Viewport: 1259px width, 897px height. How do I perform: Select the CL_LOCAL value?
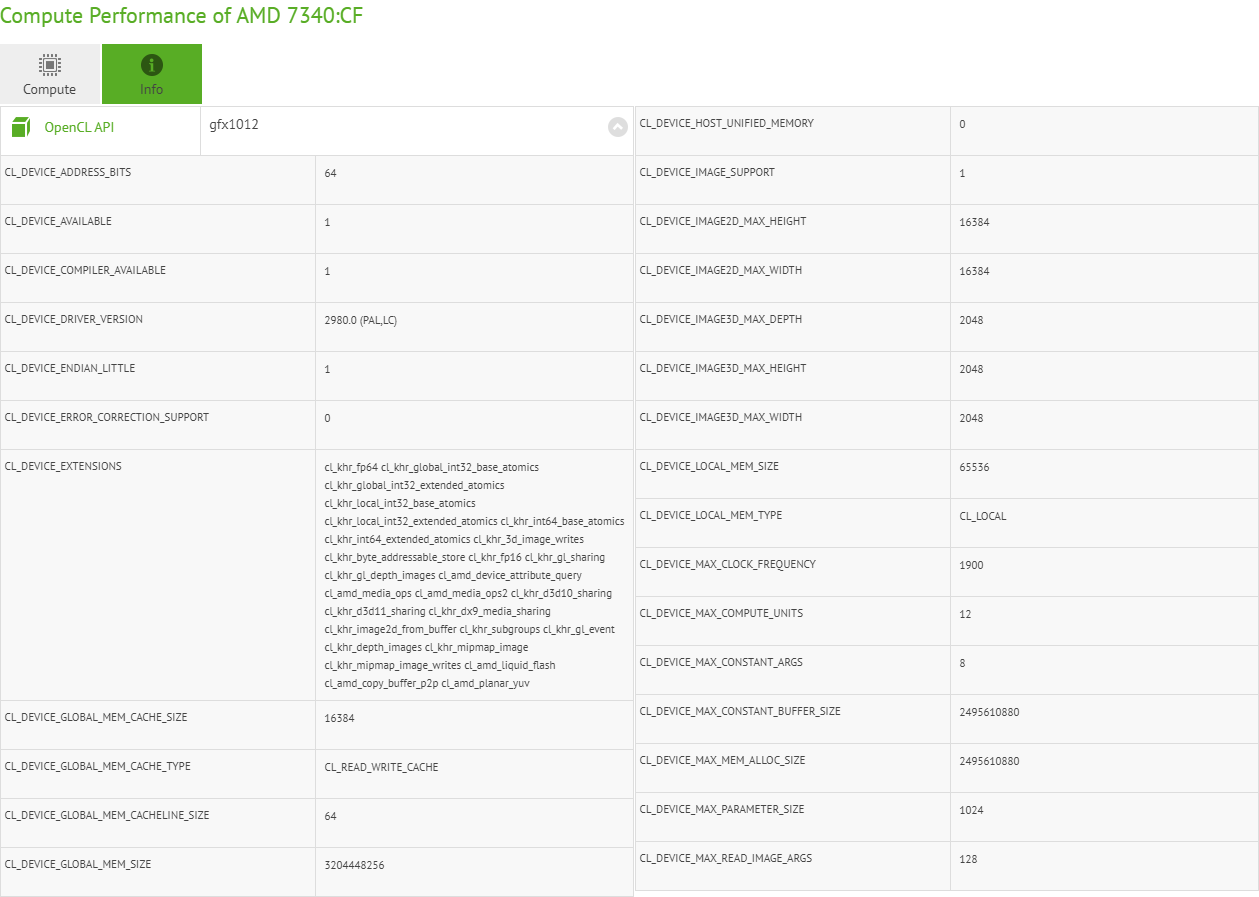(983, 516)
